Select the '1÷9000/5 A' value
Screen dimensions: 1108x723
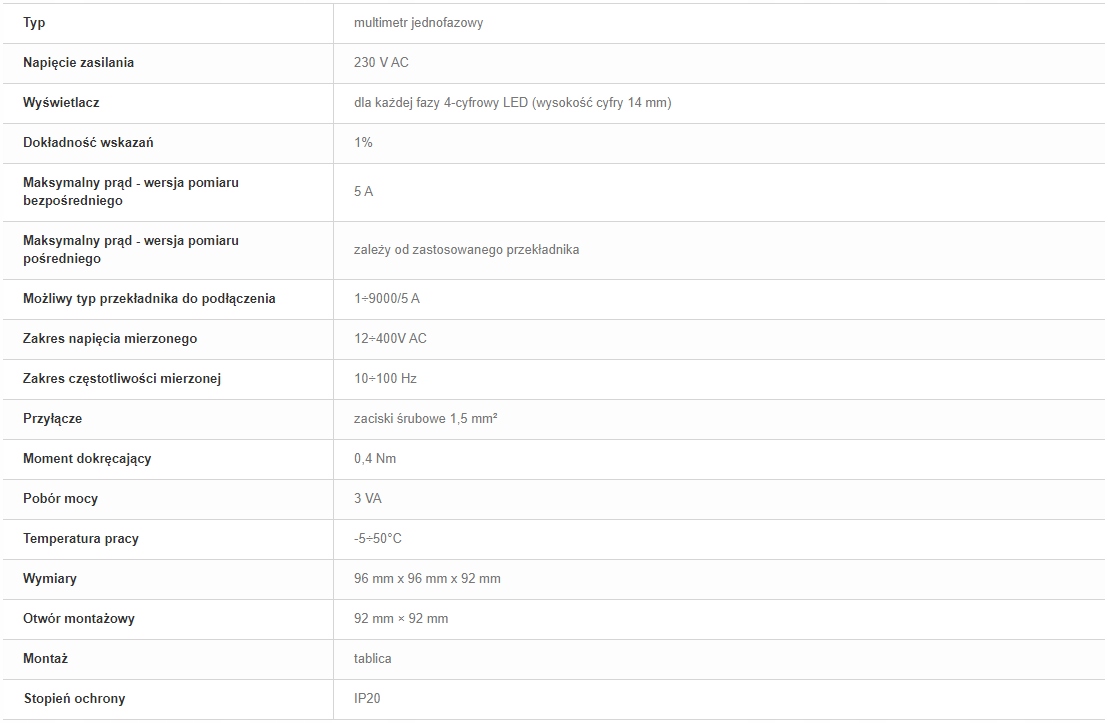[387, 298]
